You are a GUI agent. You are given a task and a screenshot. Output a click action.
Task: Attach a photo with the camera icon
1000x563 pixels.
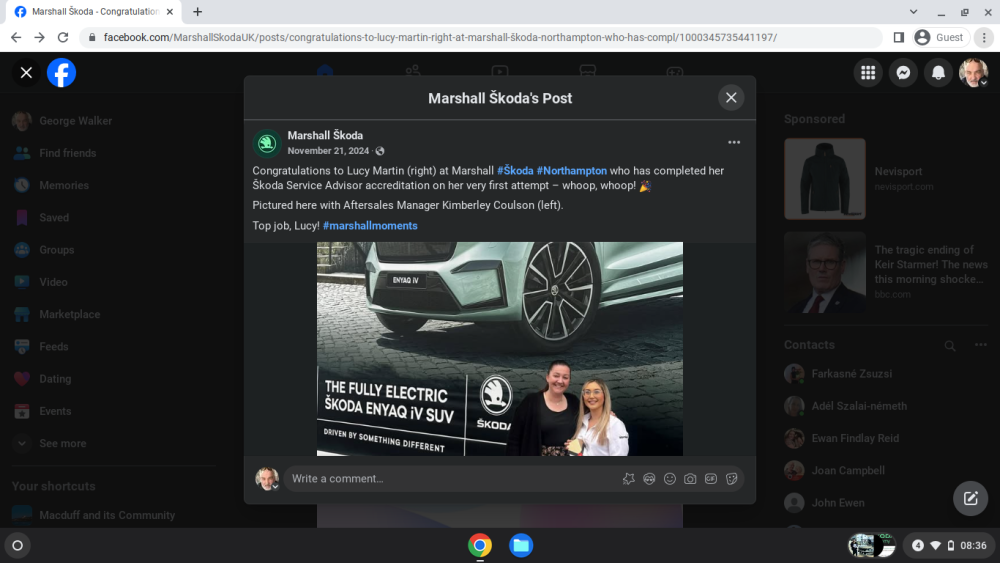[x=690, y=479]
